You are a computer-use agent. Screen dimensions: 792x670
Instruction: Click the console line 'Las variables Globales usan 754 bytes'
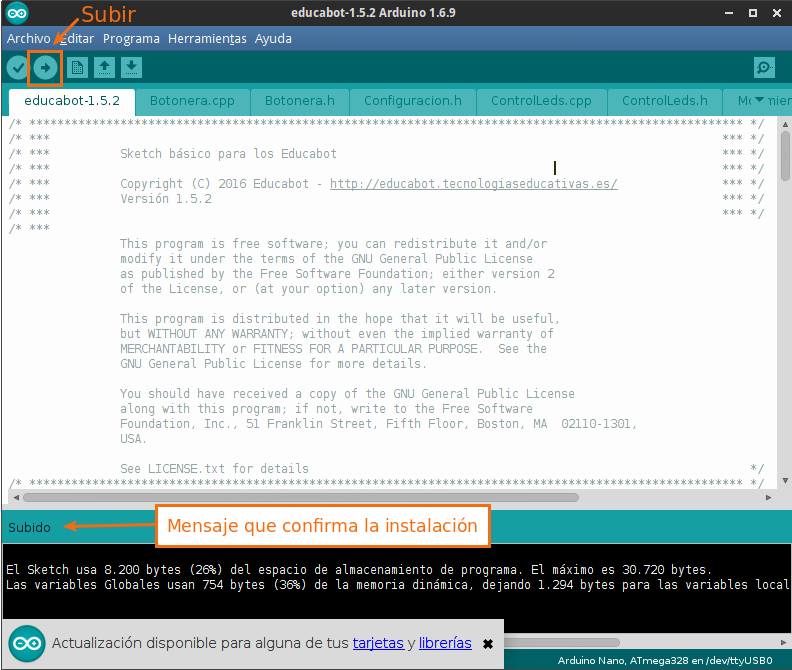pyautogui.click(x=397, y=585)
